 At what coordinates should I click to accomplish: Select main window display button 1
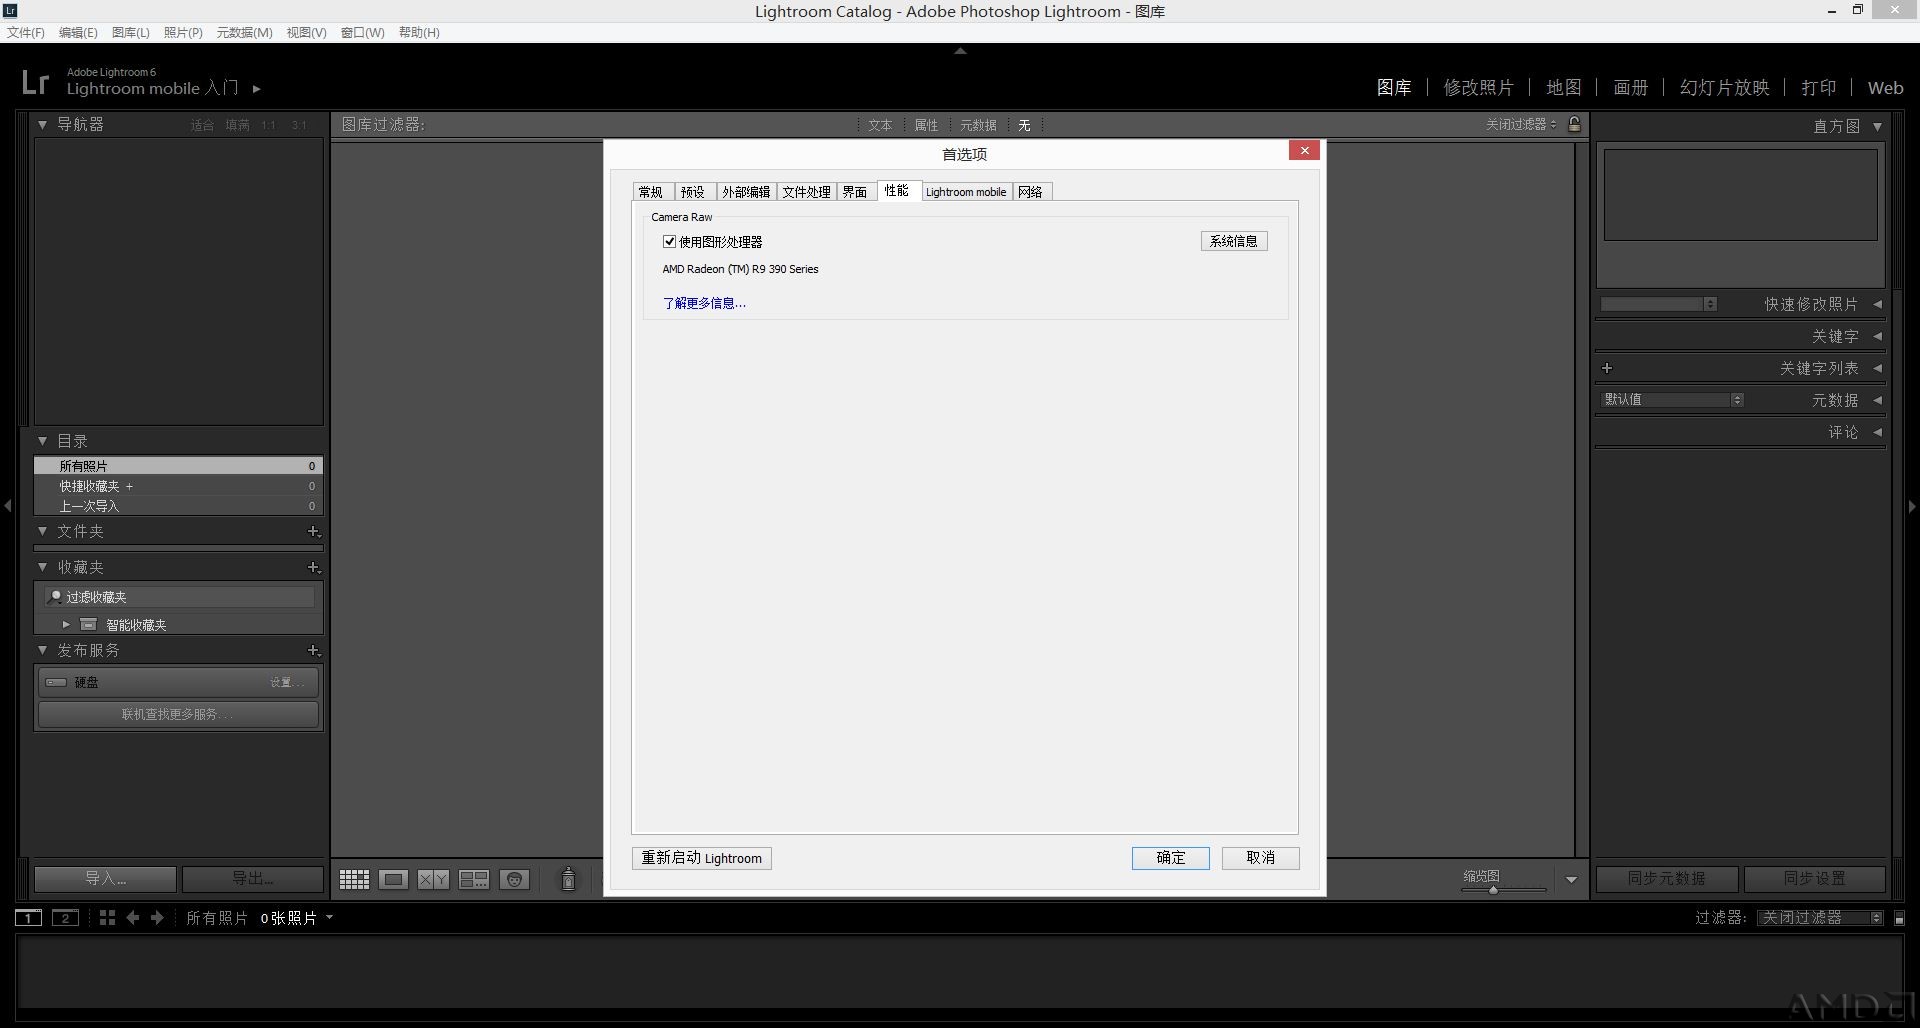pyautogui.click(x=28, y=918)
